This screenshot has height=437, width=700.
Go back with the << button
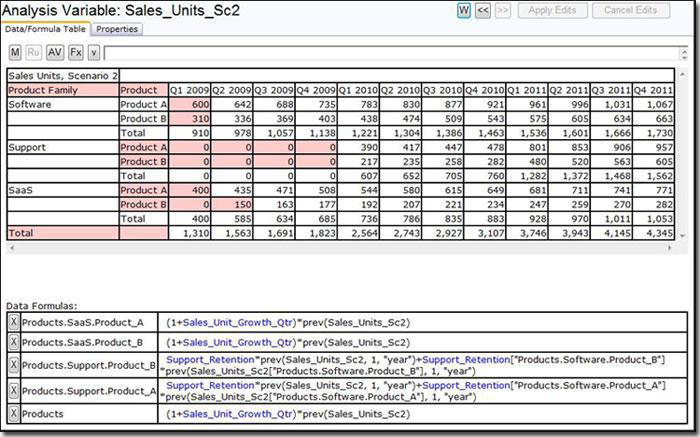(x=483, y=10)
